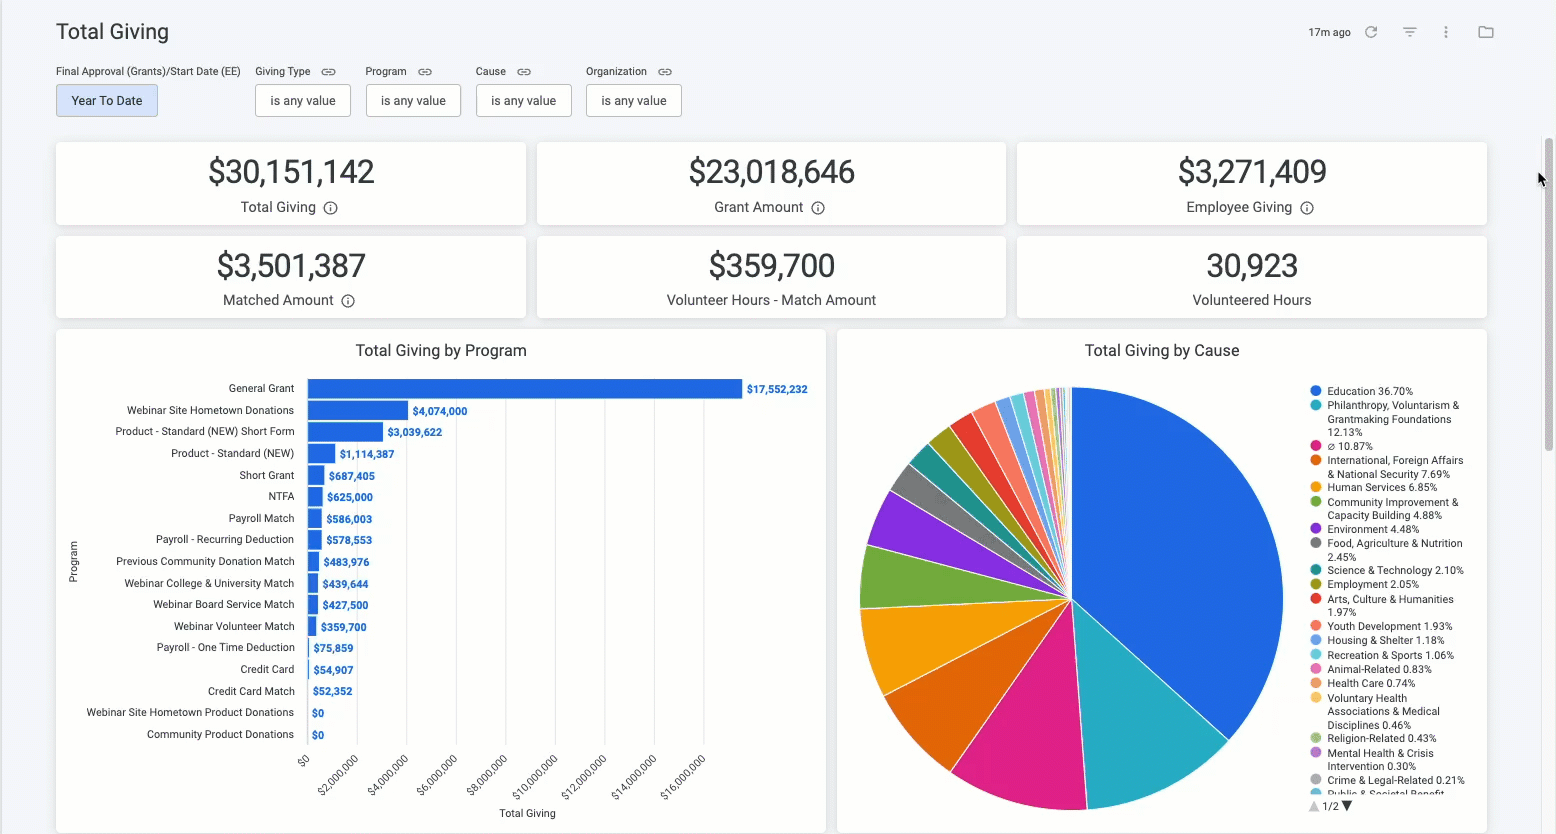This screenshot has height=834, width=1556.
Task: Click the 17m ago refresh timestamp
Action: pos(1329,33)
